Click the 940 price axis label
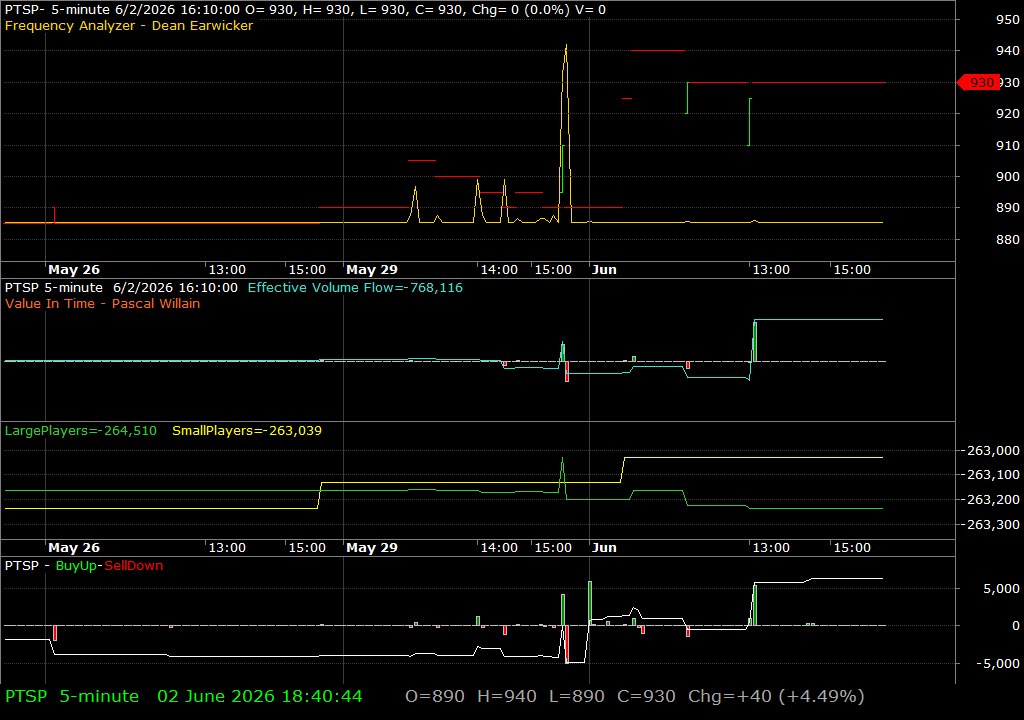 (x=1008, y=51)
